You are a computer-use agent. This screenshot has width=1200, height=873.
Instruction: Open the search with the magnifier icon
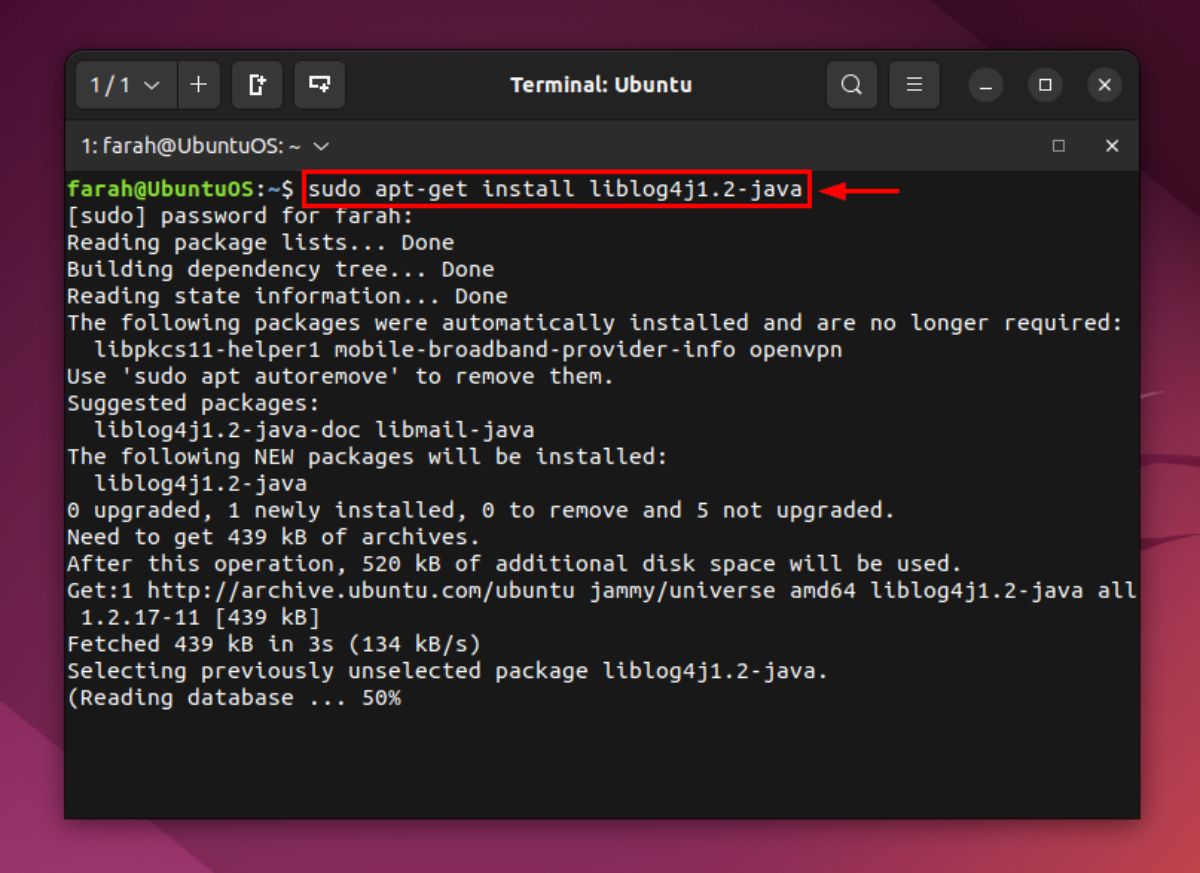click(851, 85)
